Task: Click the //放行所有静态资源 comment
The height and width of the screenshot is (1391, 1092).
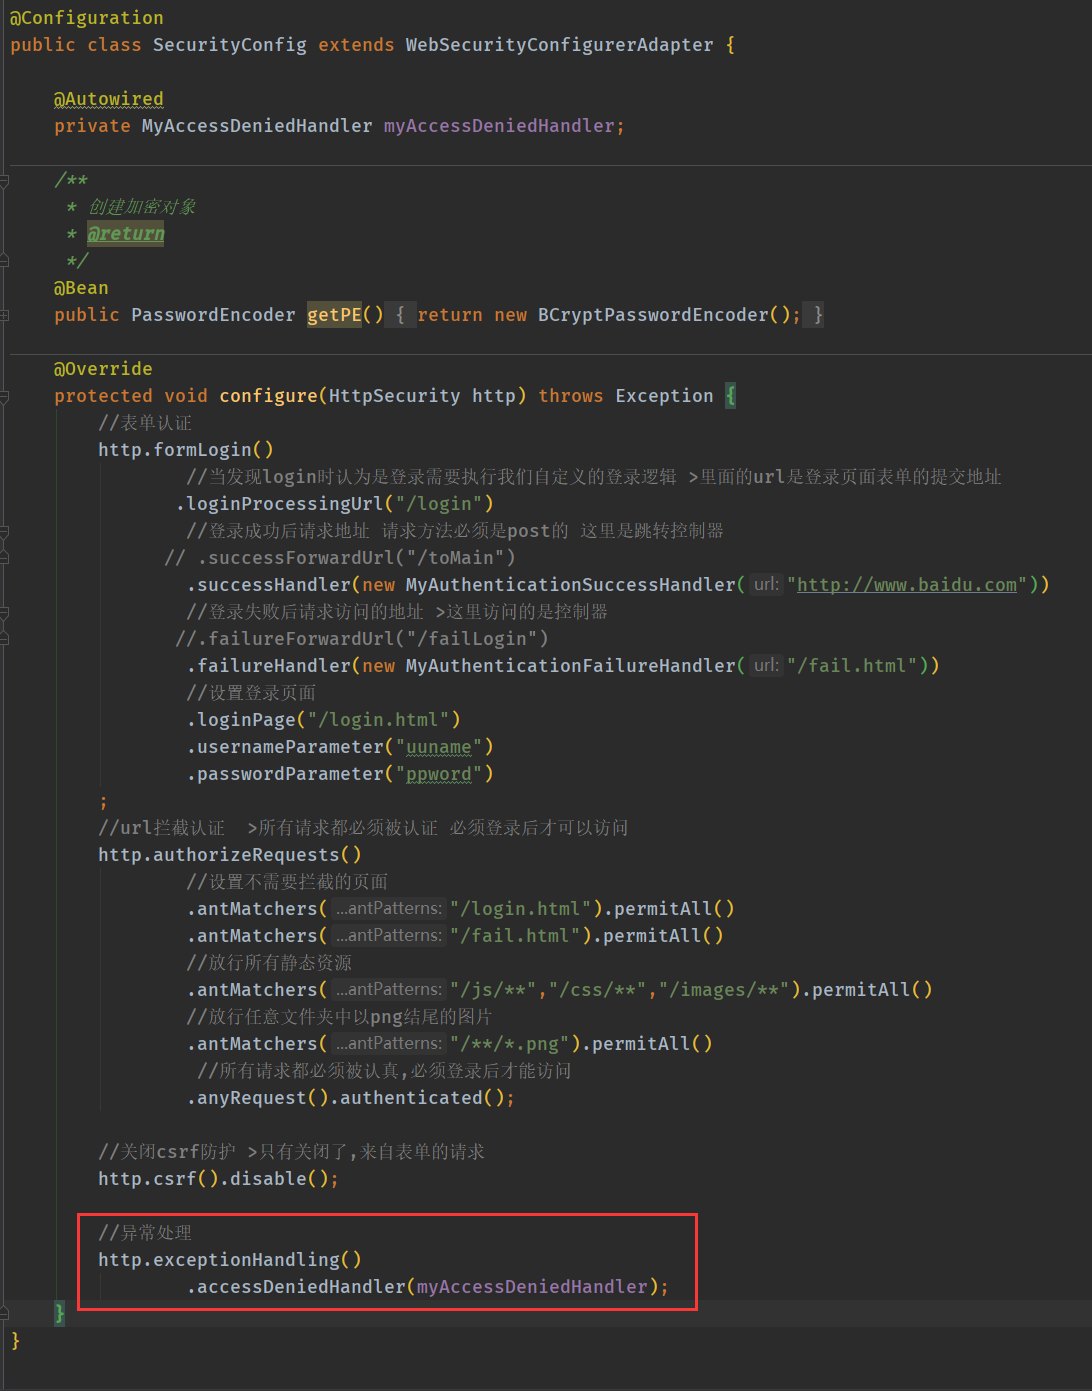Action: (x=269, y=963)
